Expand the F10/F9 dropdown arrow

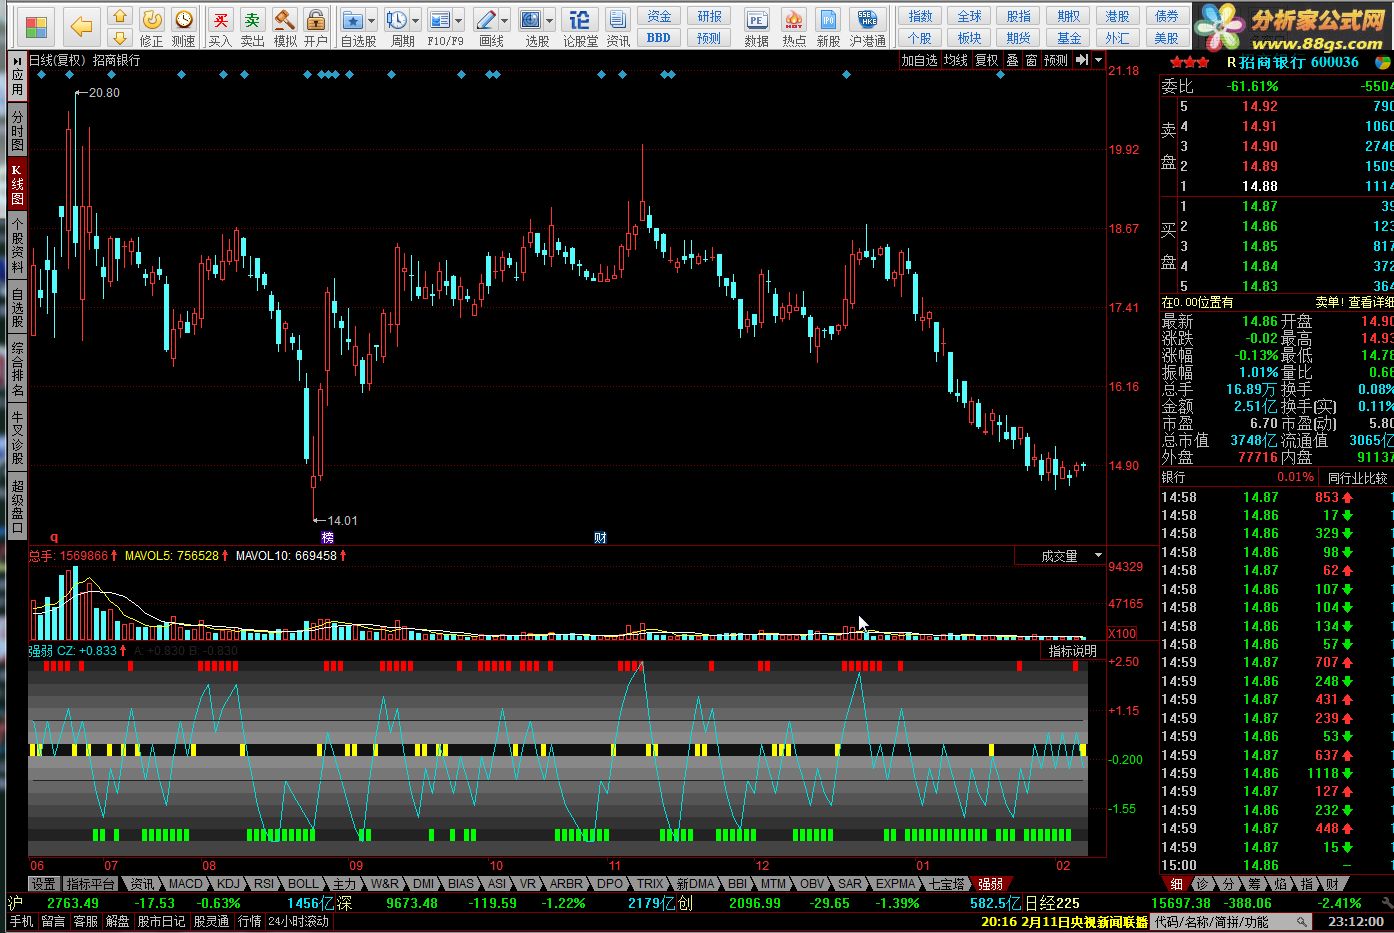click(459, 20)
